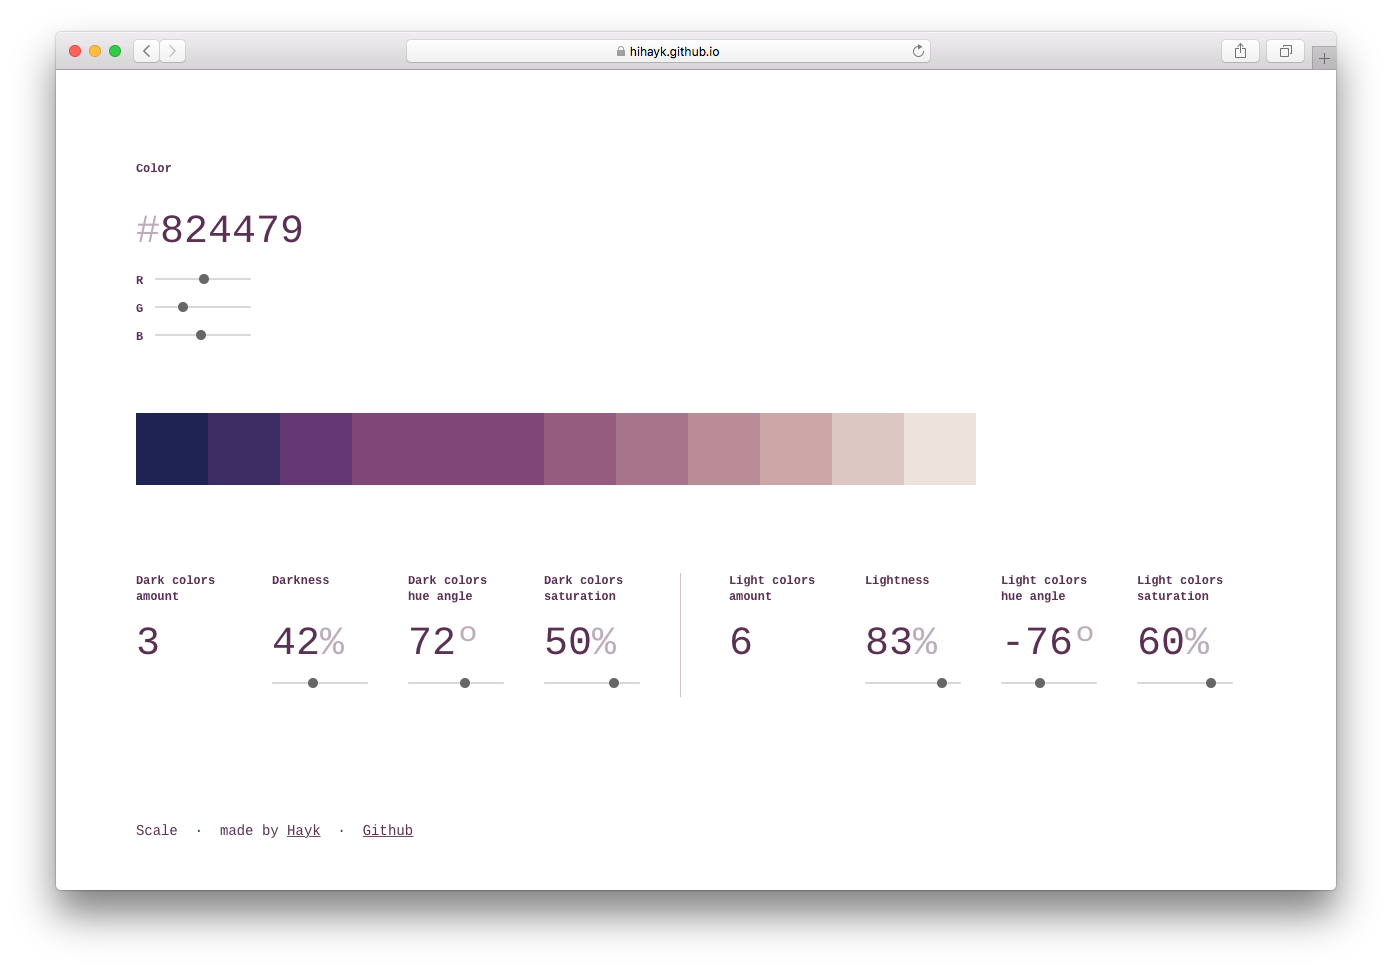1392x970 pixels.
Task: Adjust the B channel slider
Action: (203, 335)
